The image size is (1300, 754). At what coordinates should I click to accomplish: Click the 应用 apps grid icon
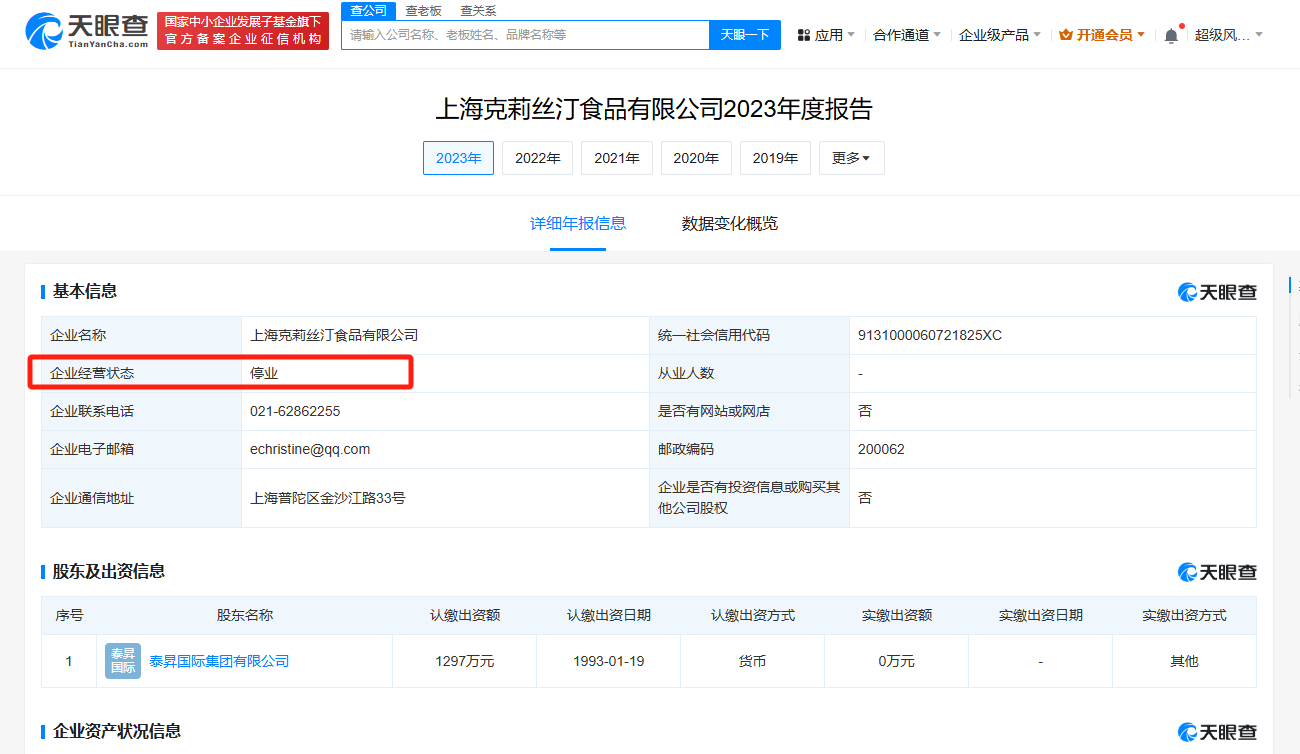point(804,35)
